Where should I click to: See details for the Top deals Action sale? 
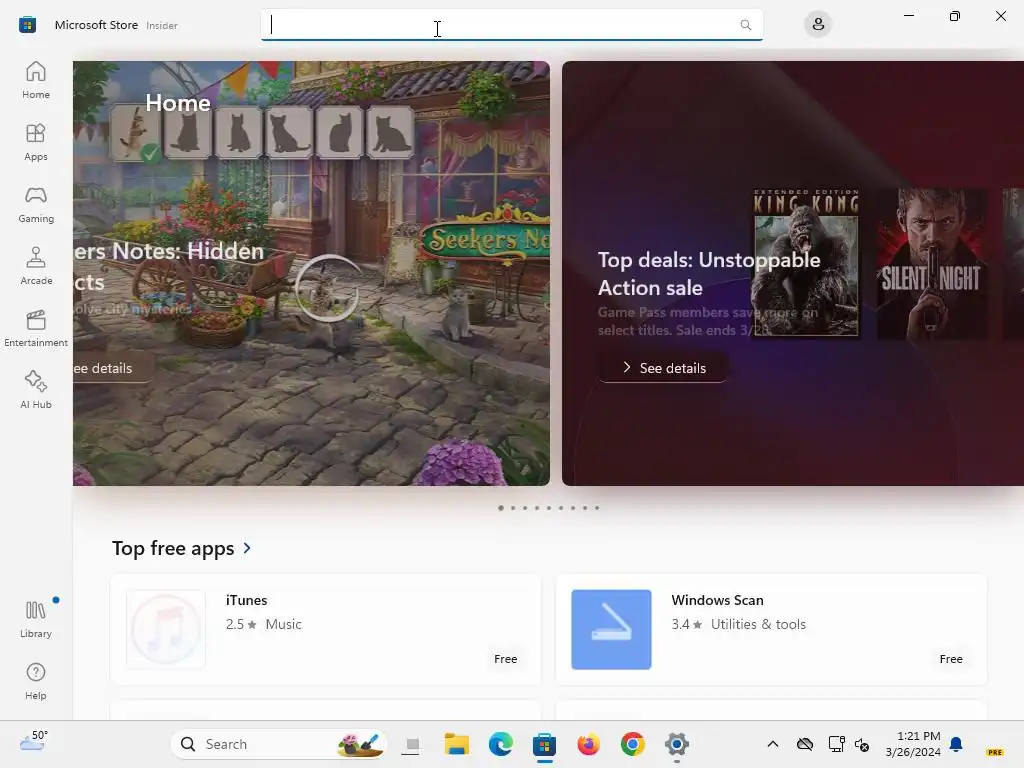coord(662,368)
